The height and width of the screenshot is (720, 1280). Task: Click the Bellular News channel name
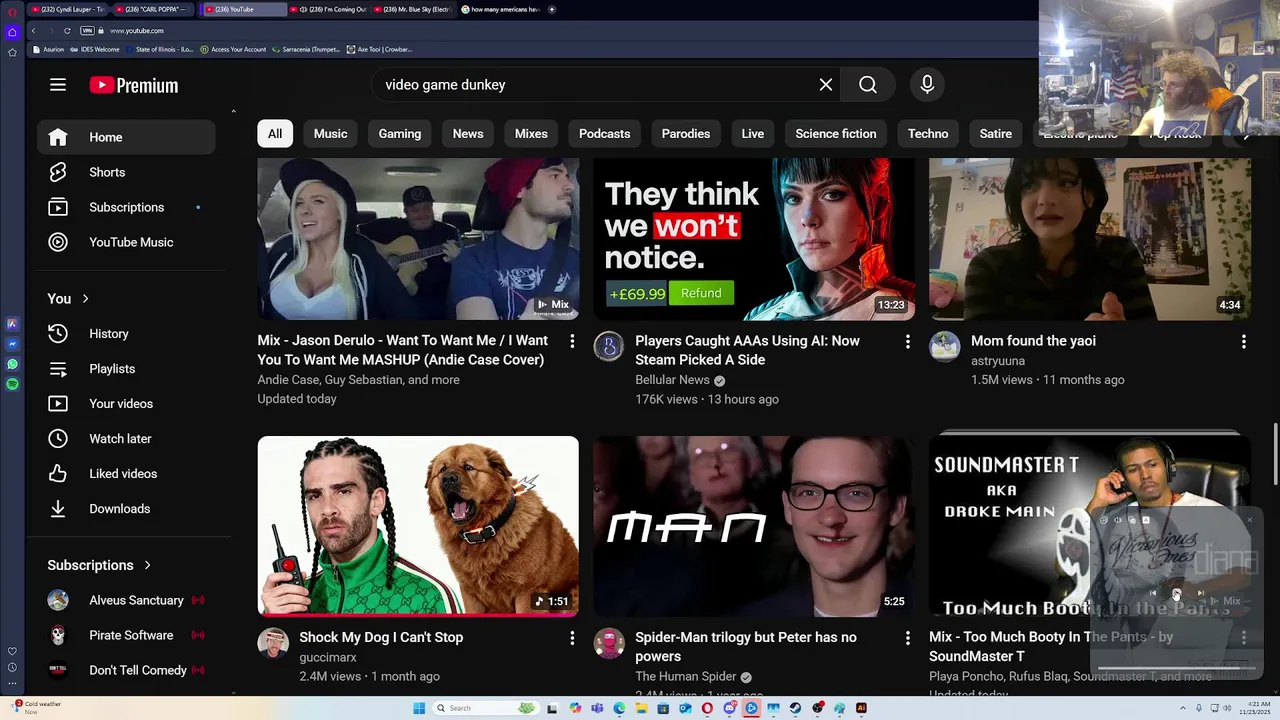(x=672, y=380)
